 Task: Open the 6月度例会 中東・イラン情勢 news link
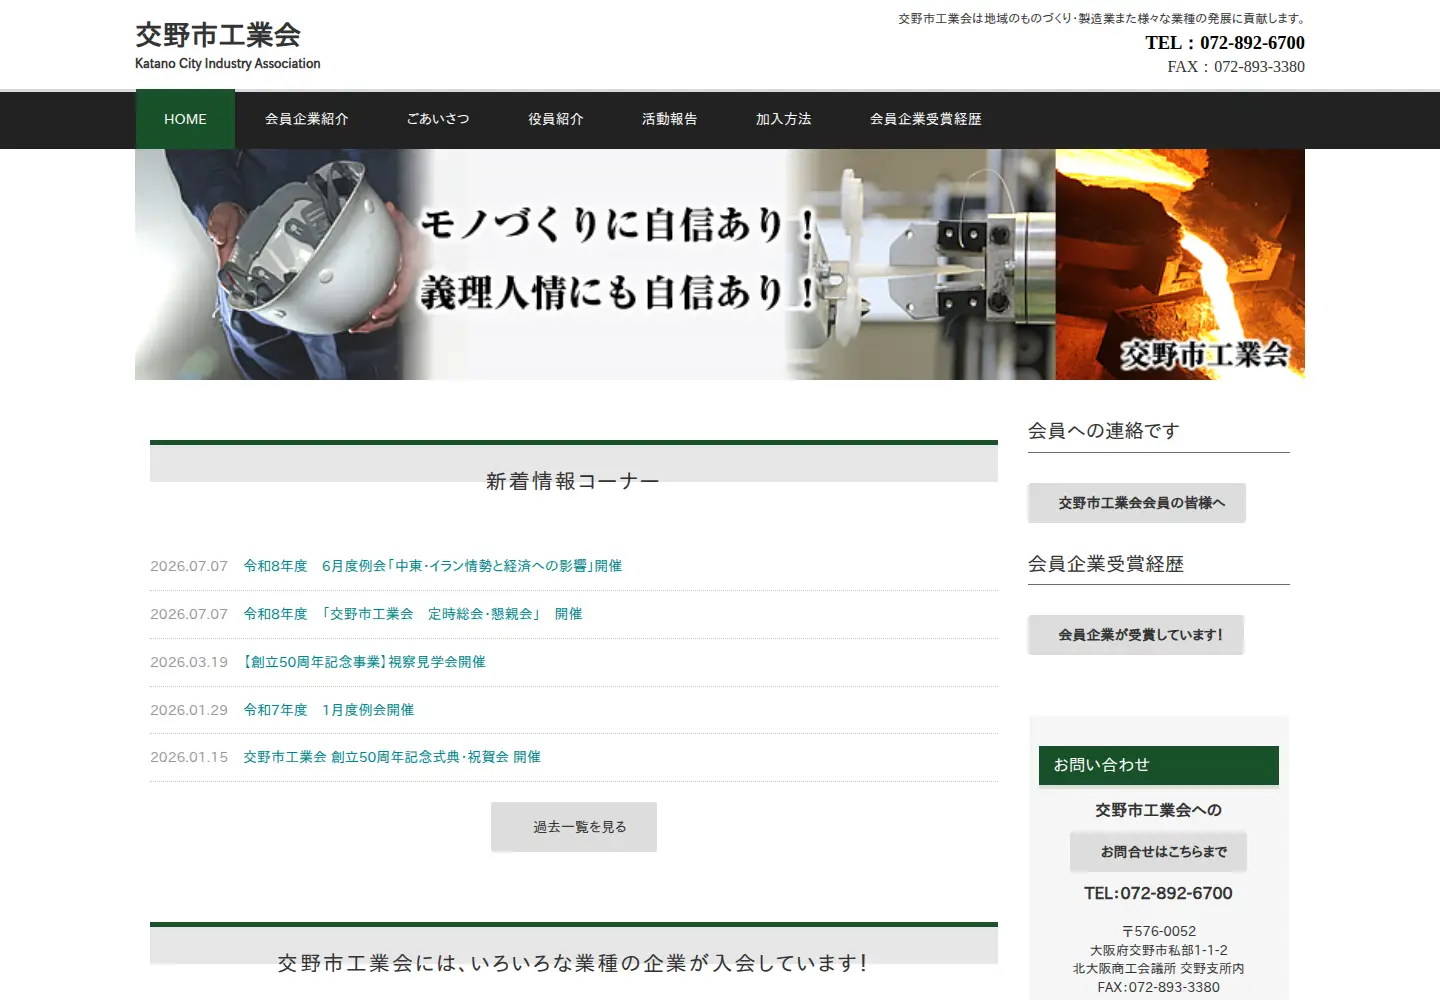[x=433, y=566]
